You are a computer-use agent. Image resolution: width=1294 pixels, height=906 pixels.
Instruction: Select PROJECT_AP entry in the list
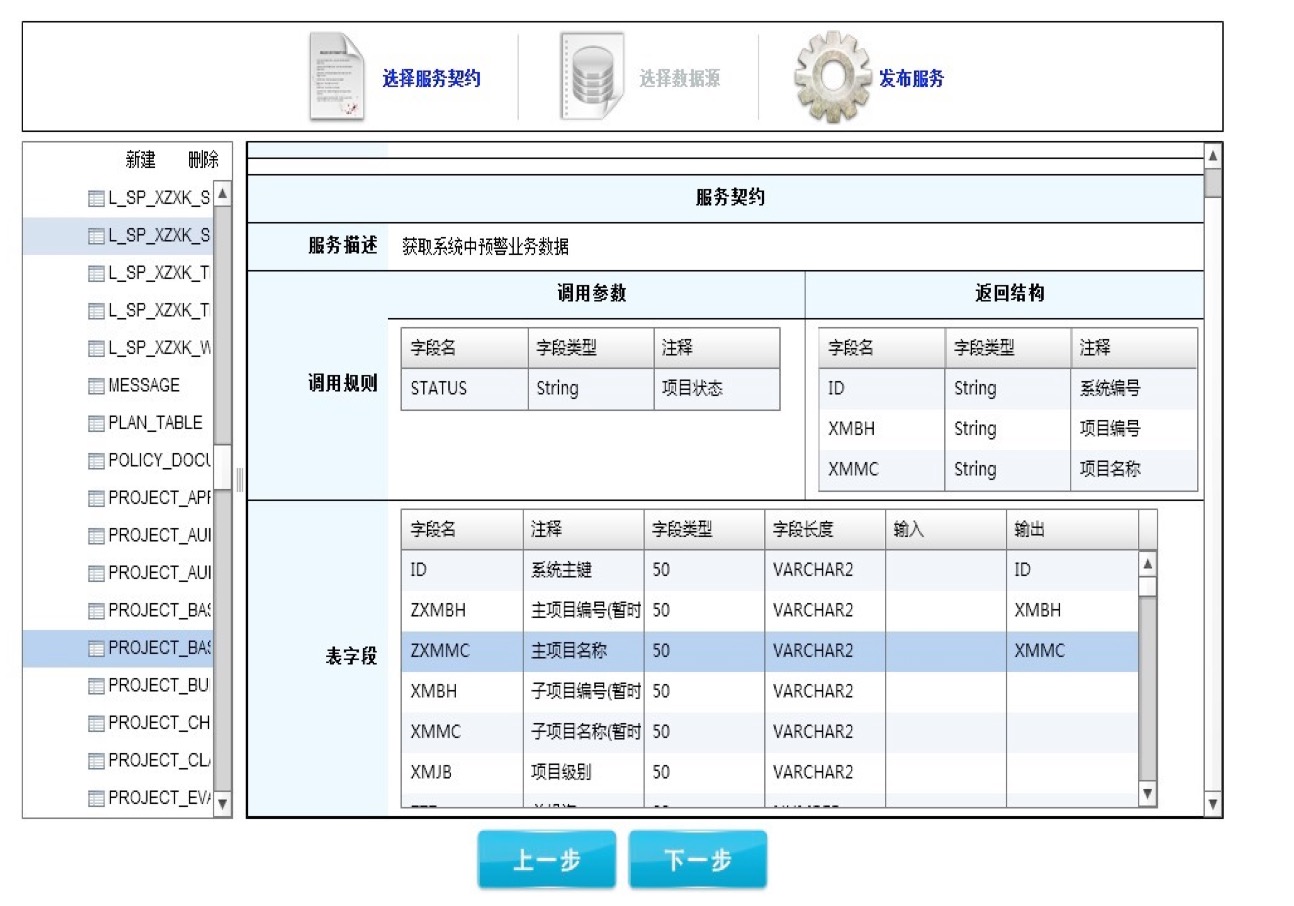coord(160,498)
